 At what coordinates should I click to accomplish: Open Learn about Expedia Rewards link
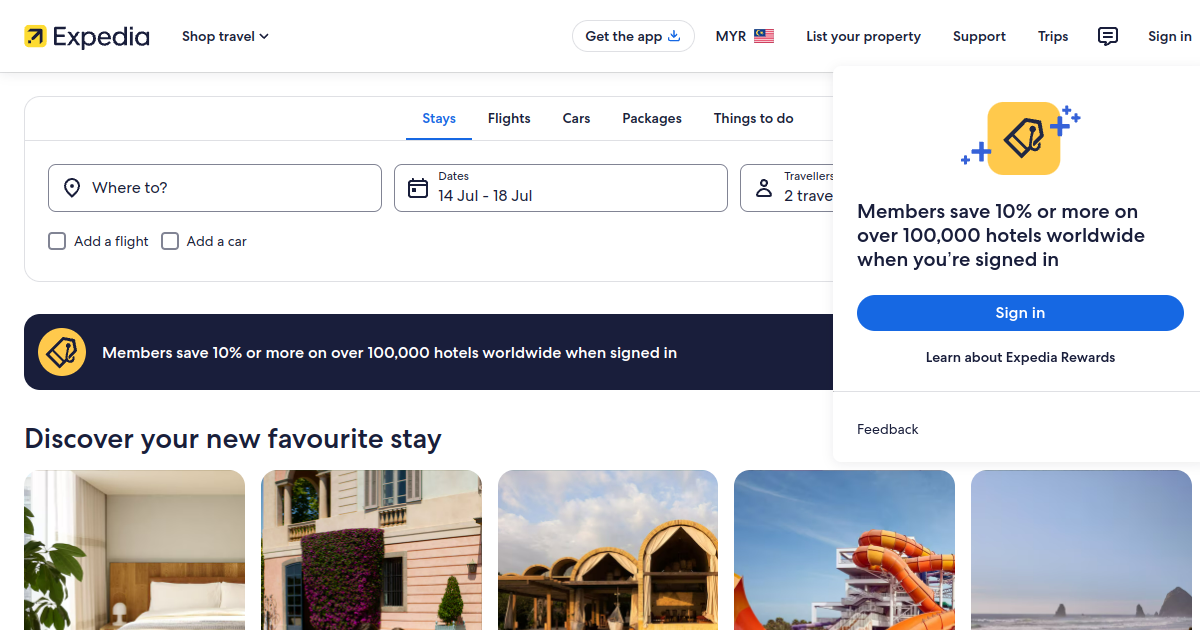1020,357
